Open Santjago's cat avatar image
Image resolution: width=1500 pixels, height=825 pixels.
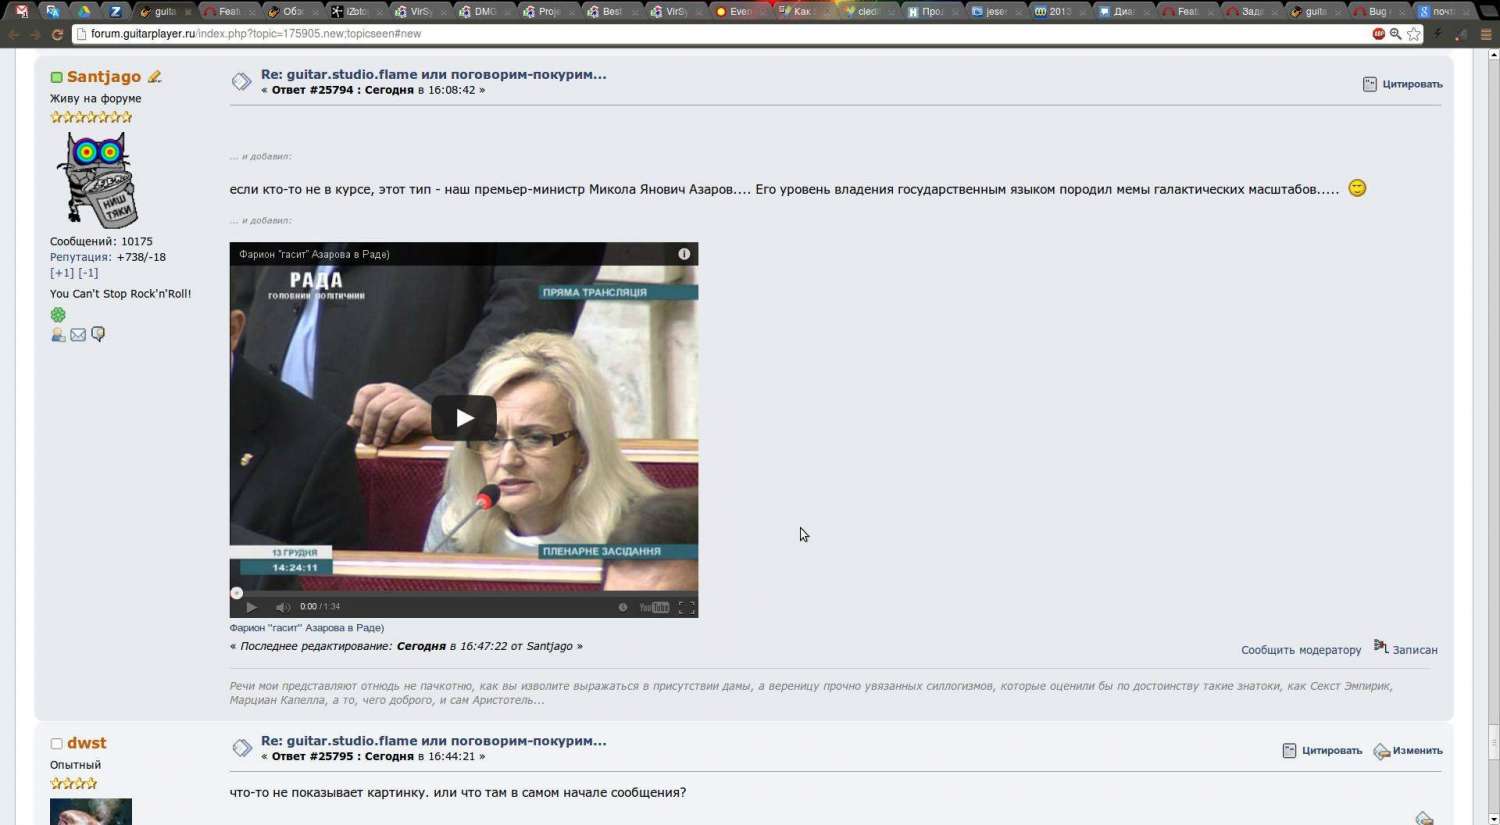(96, 180)
